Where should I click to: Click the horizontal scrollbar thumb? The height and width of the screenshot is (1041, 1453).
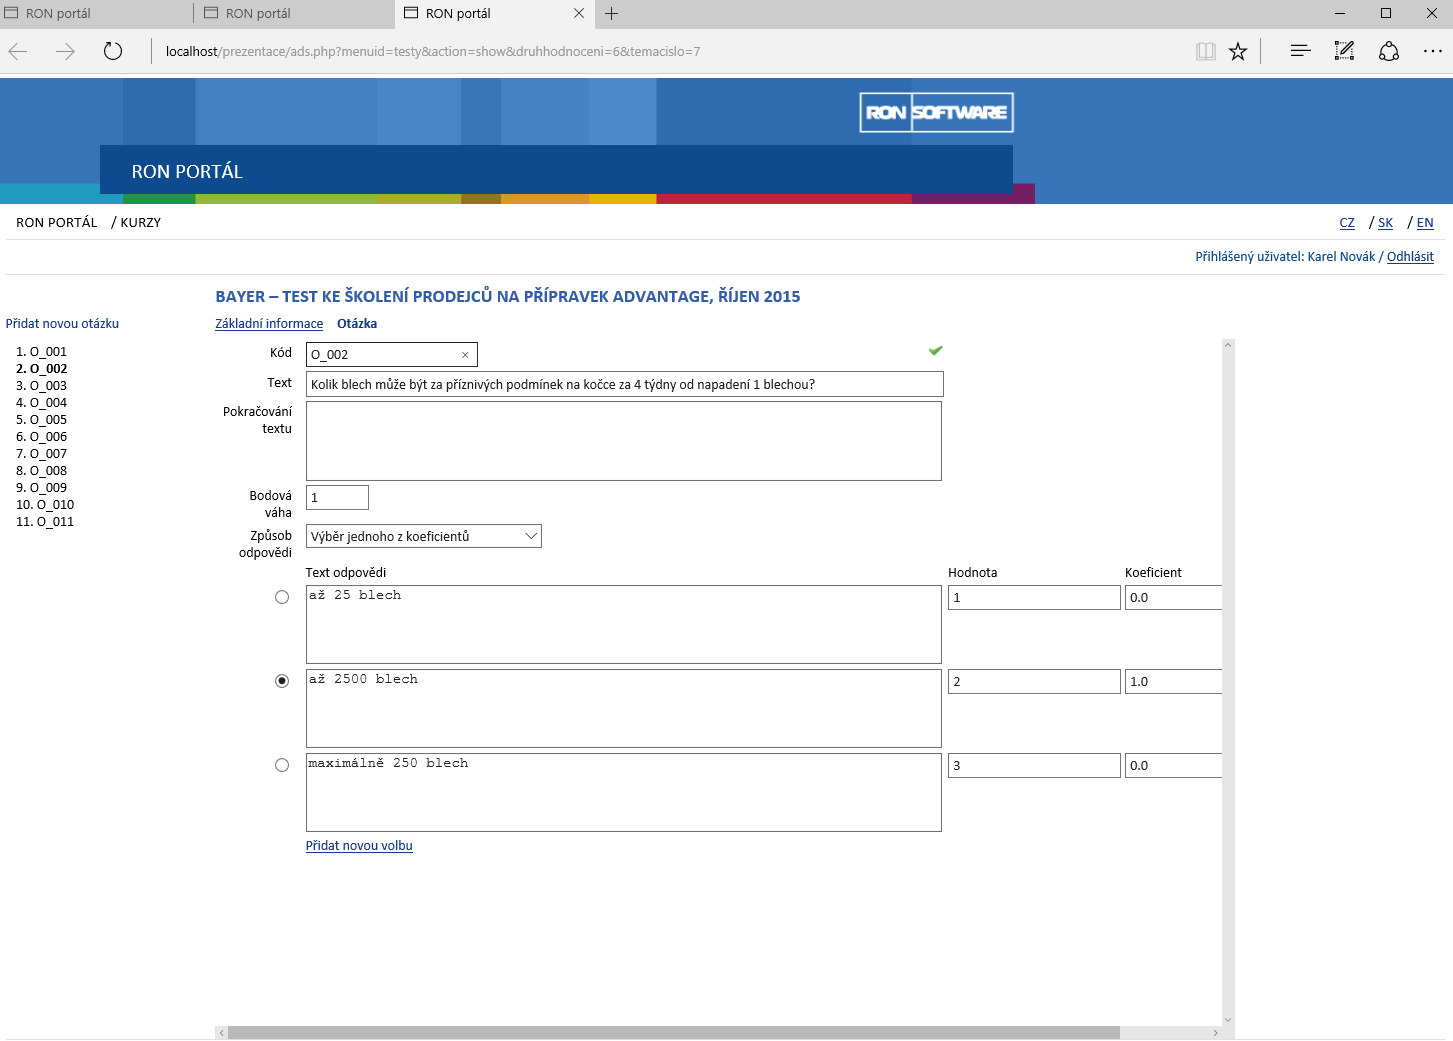674,1033
